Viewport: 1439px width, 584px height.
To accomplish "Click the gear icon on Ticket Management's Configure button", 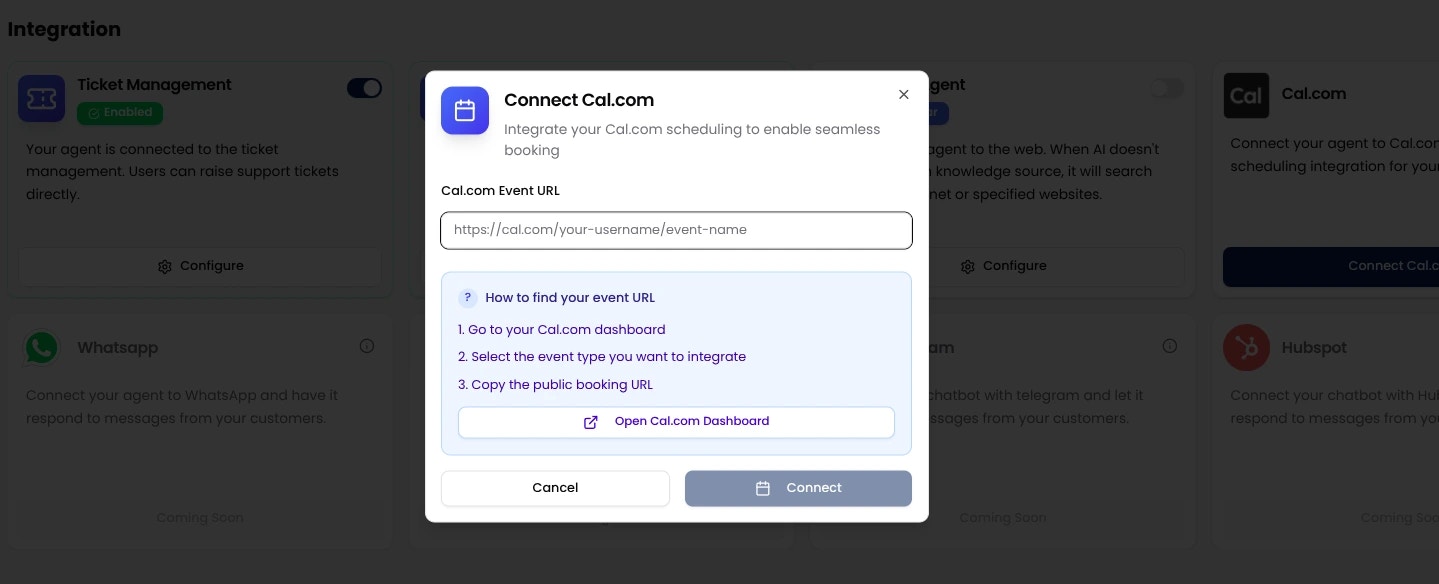I will click(165, 267).
